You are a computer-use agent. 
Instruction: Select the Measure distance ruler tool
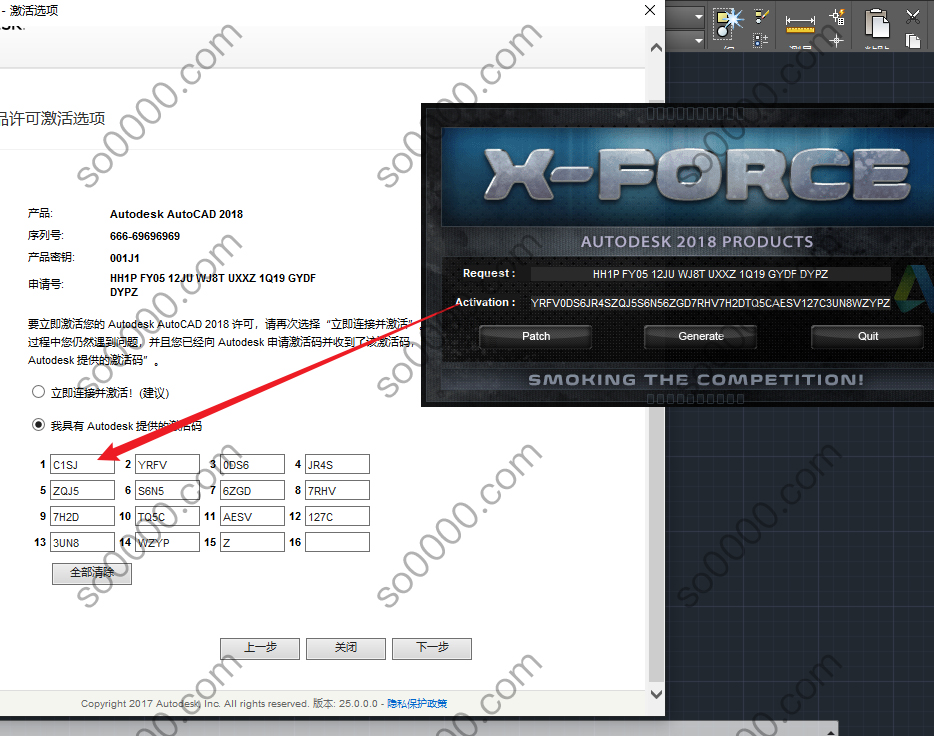tap(800, 24)
